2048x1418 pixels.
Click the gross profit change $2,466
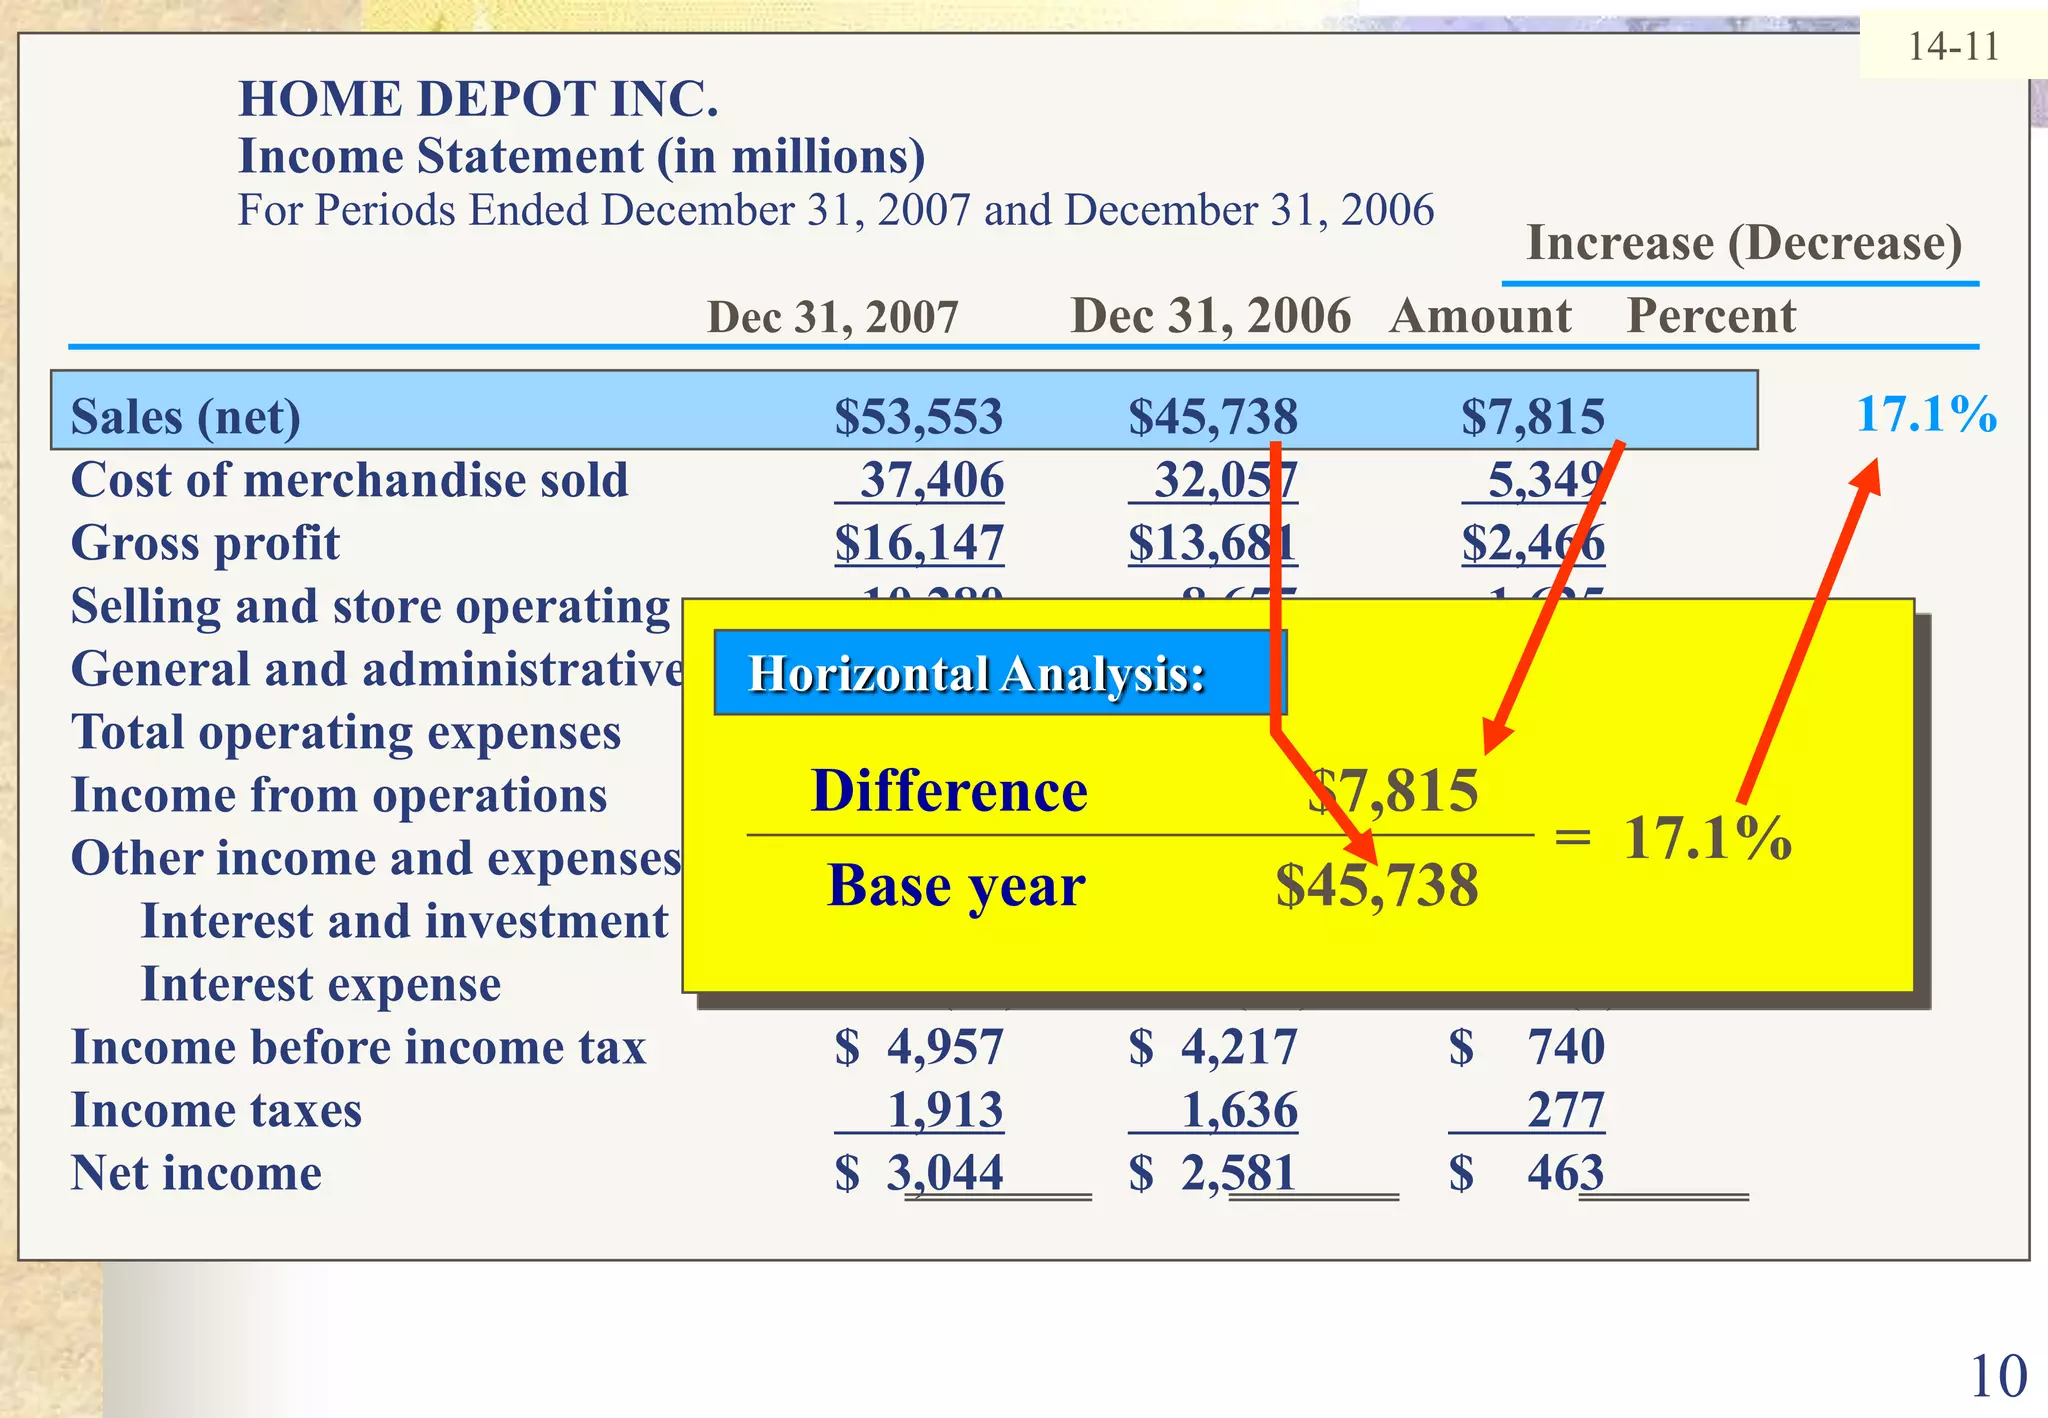pos(1533,543)
